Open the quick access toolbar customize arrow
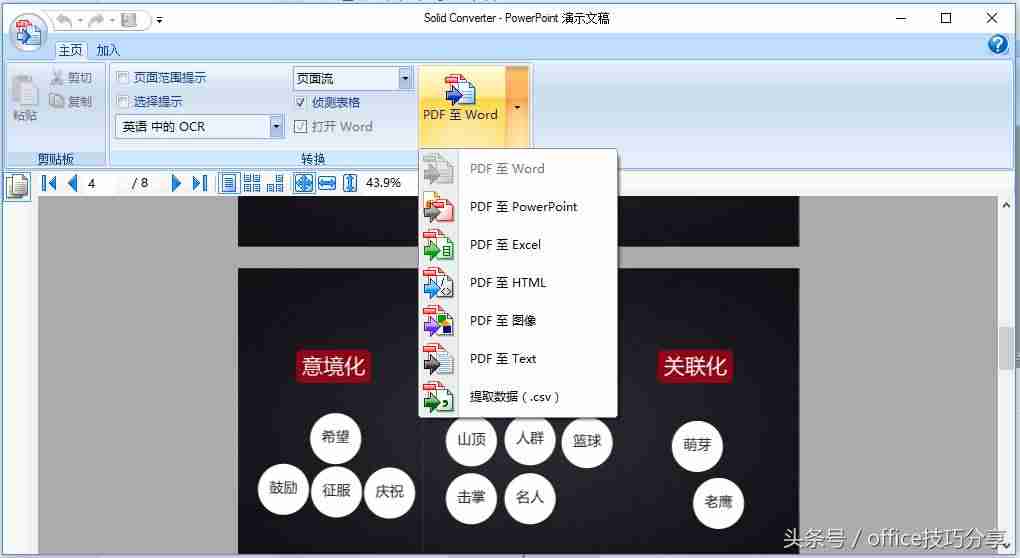Image resolution: width=1020 pixels, height=558 pixels. [159, 21]
